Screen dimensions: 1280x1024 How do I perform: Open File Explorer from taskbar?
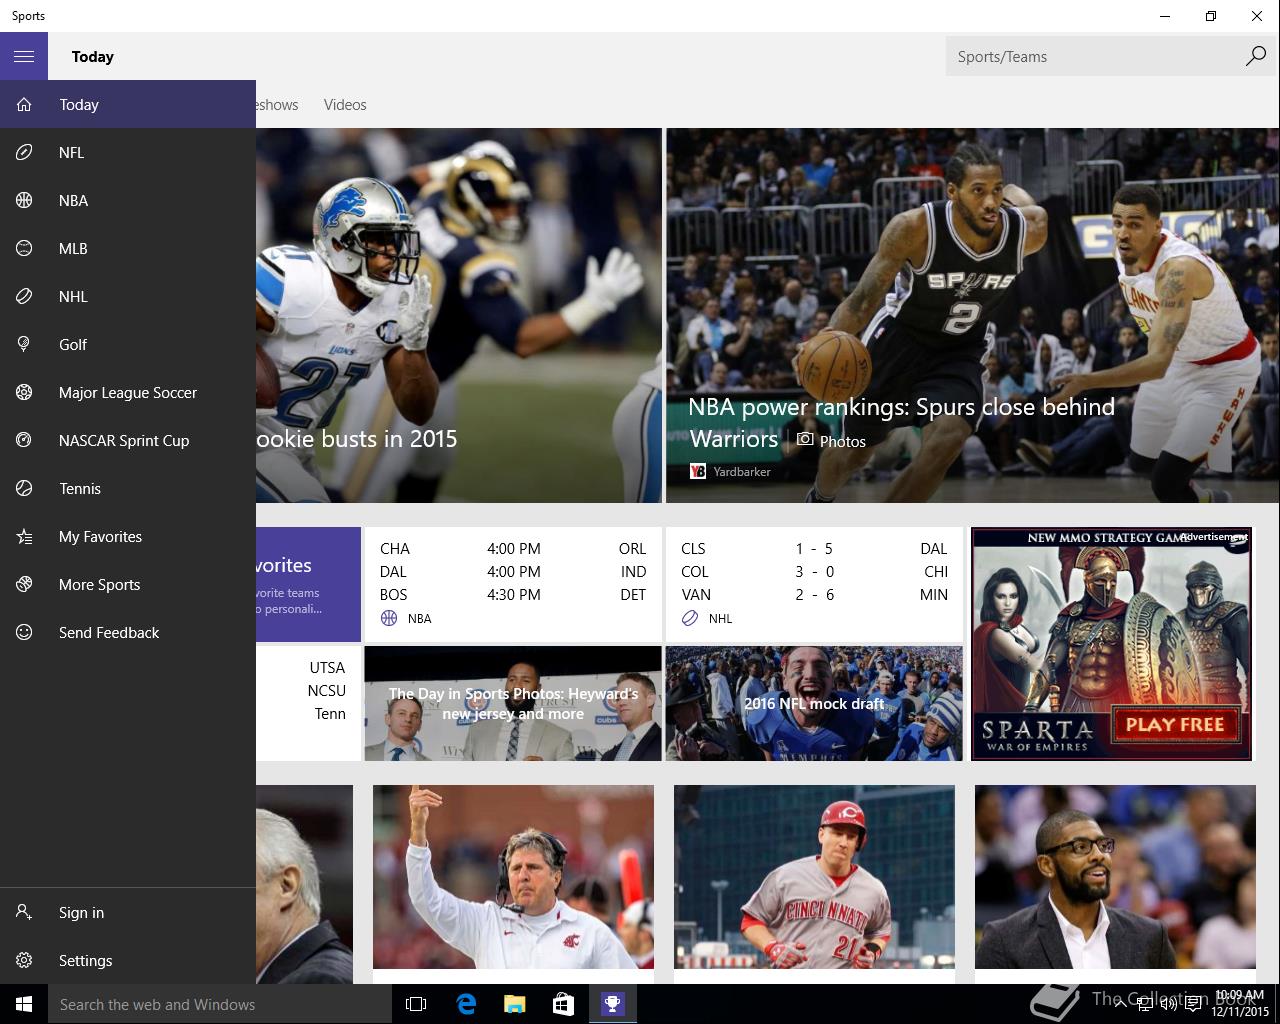click(x=514, y=1004)
